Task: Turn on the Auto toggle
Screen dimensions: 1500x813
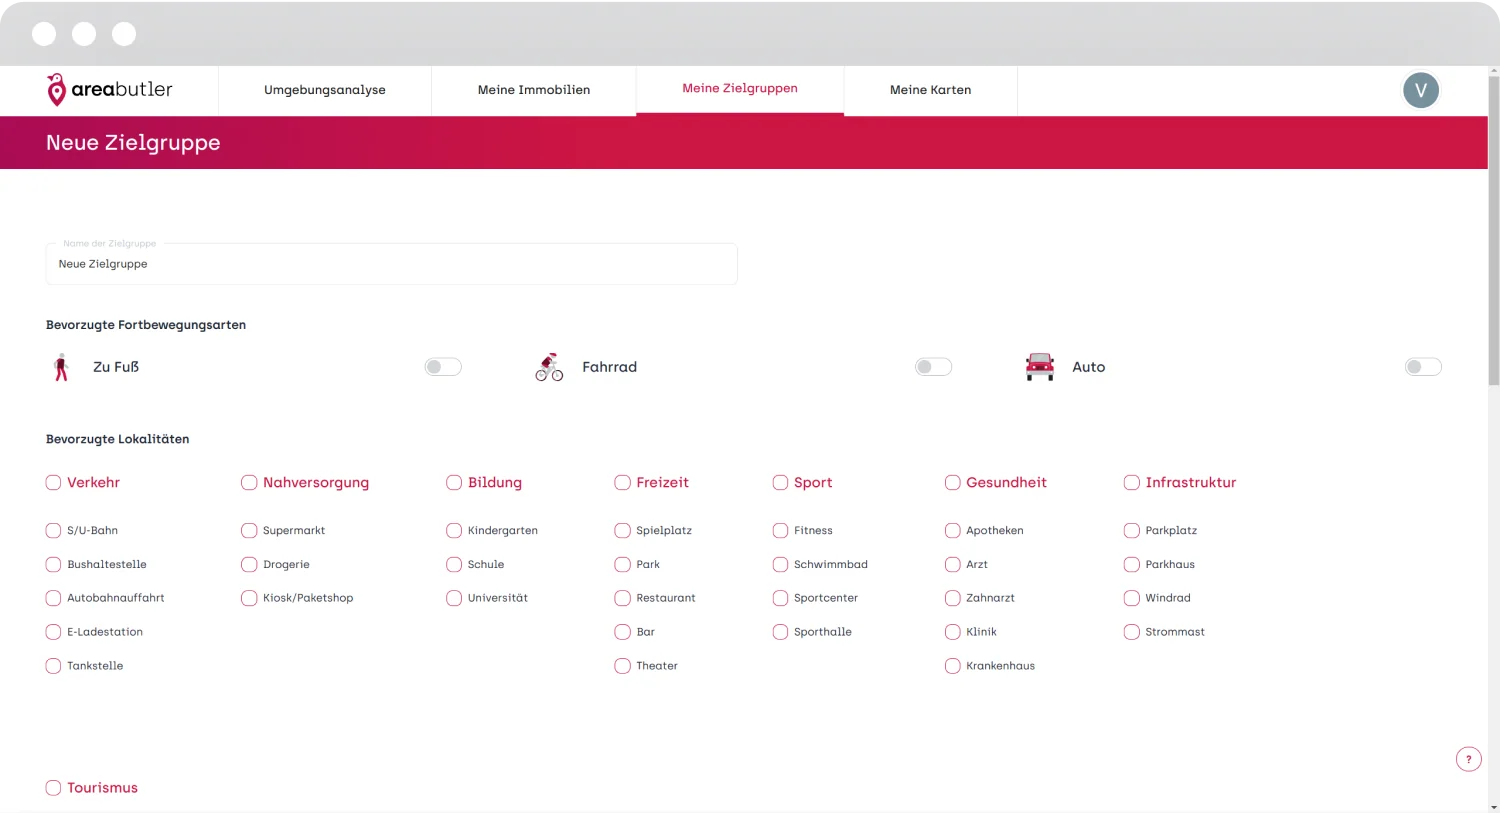Action: pos(1423,367)
